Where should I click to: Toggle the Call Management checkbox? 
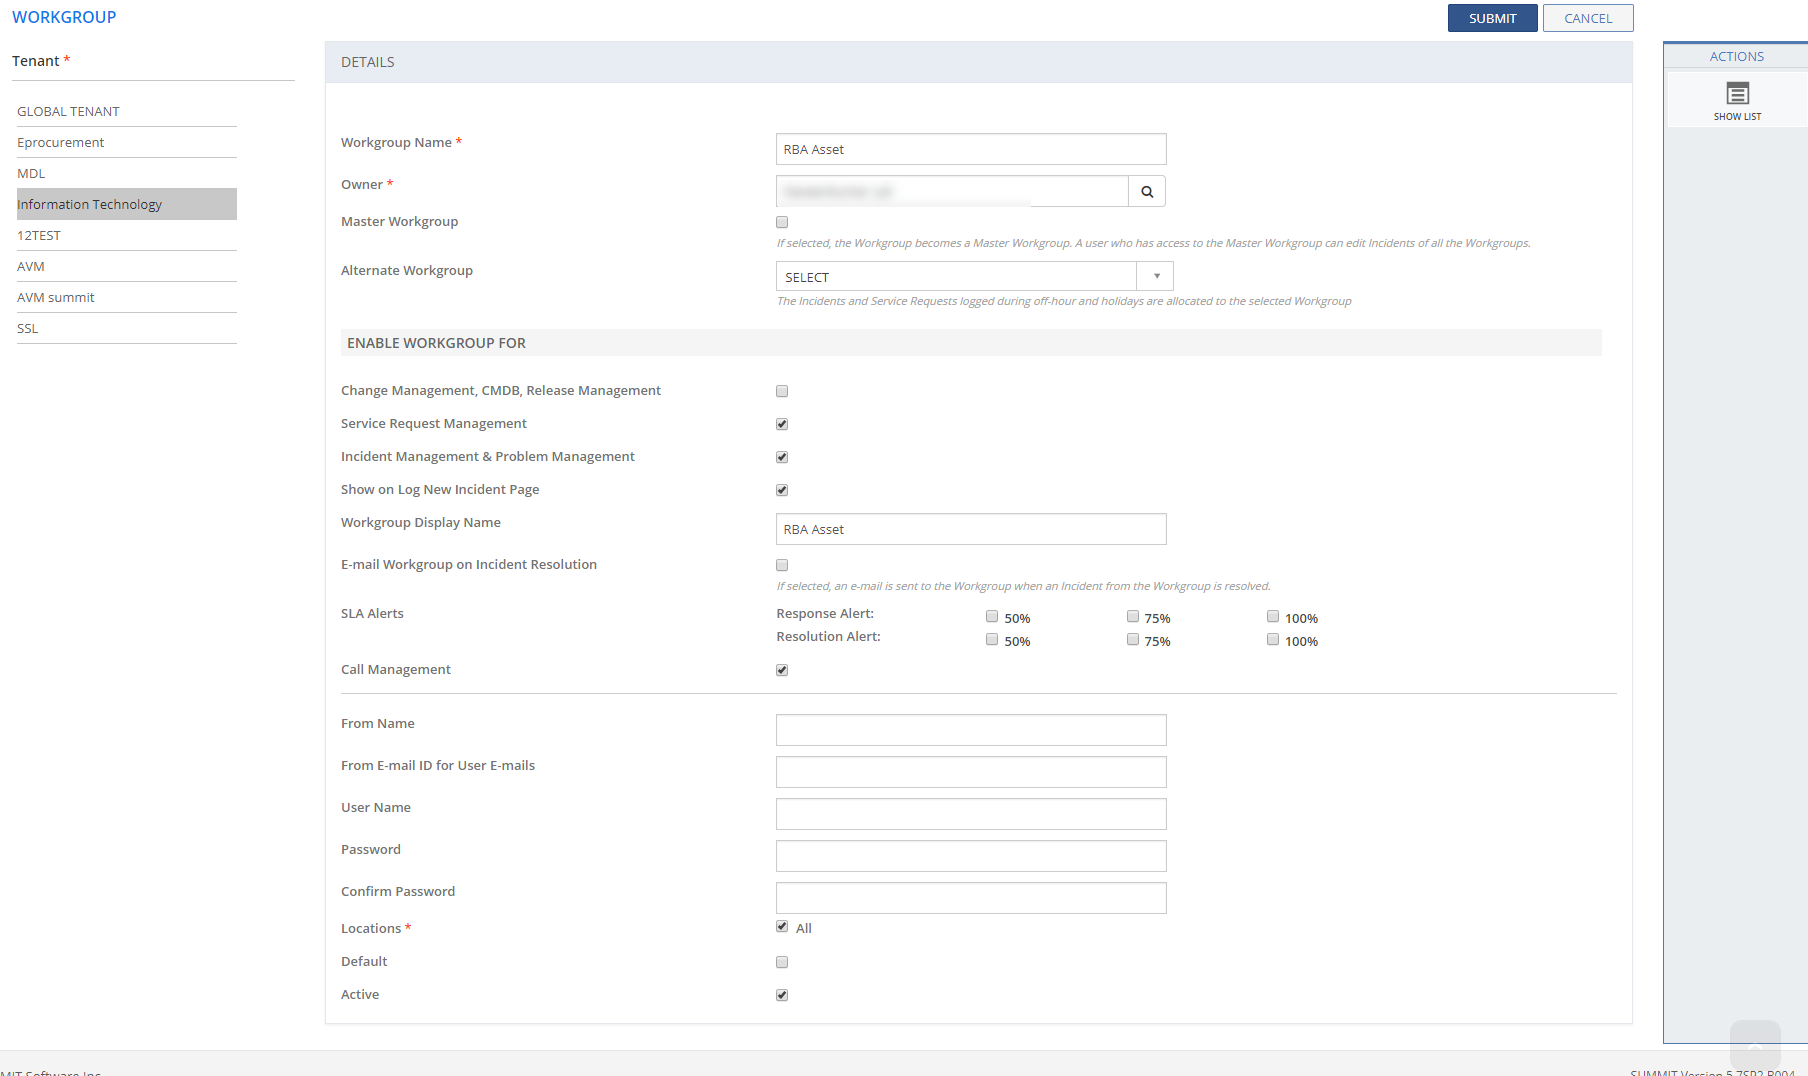coord(782,671)
